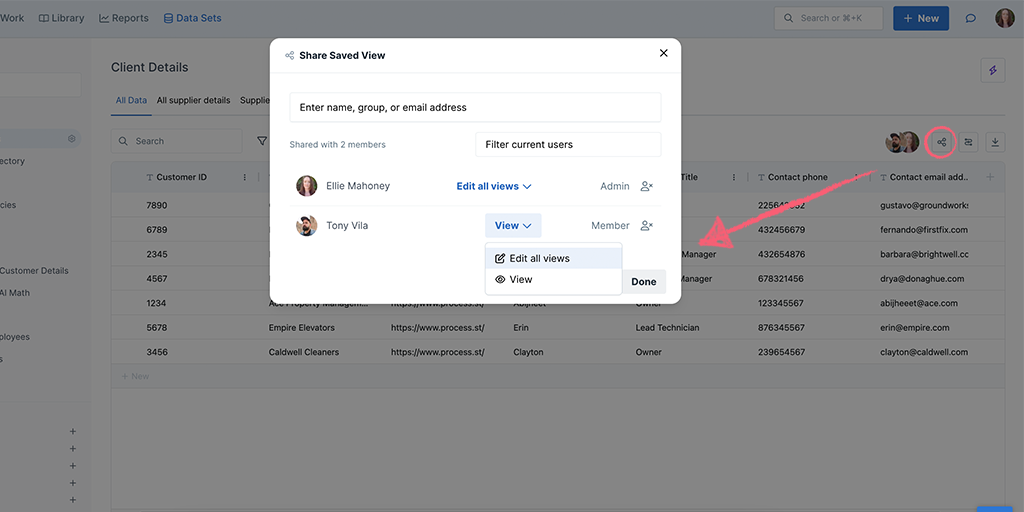This screenshot has height=512, width=1024.
Task: Open the view settings icon next to share
Action: point(968,142)
